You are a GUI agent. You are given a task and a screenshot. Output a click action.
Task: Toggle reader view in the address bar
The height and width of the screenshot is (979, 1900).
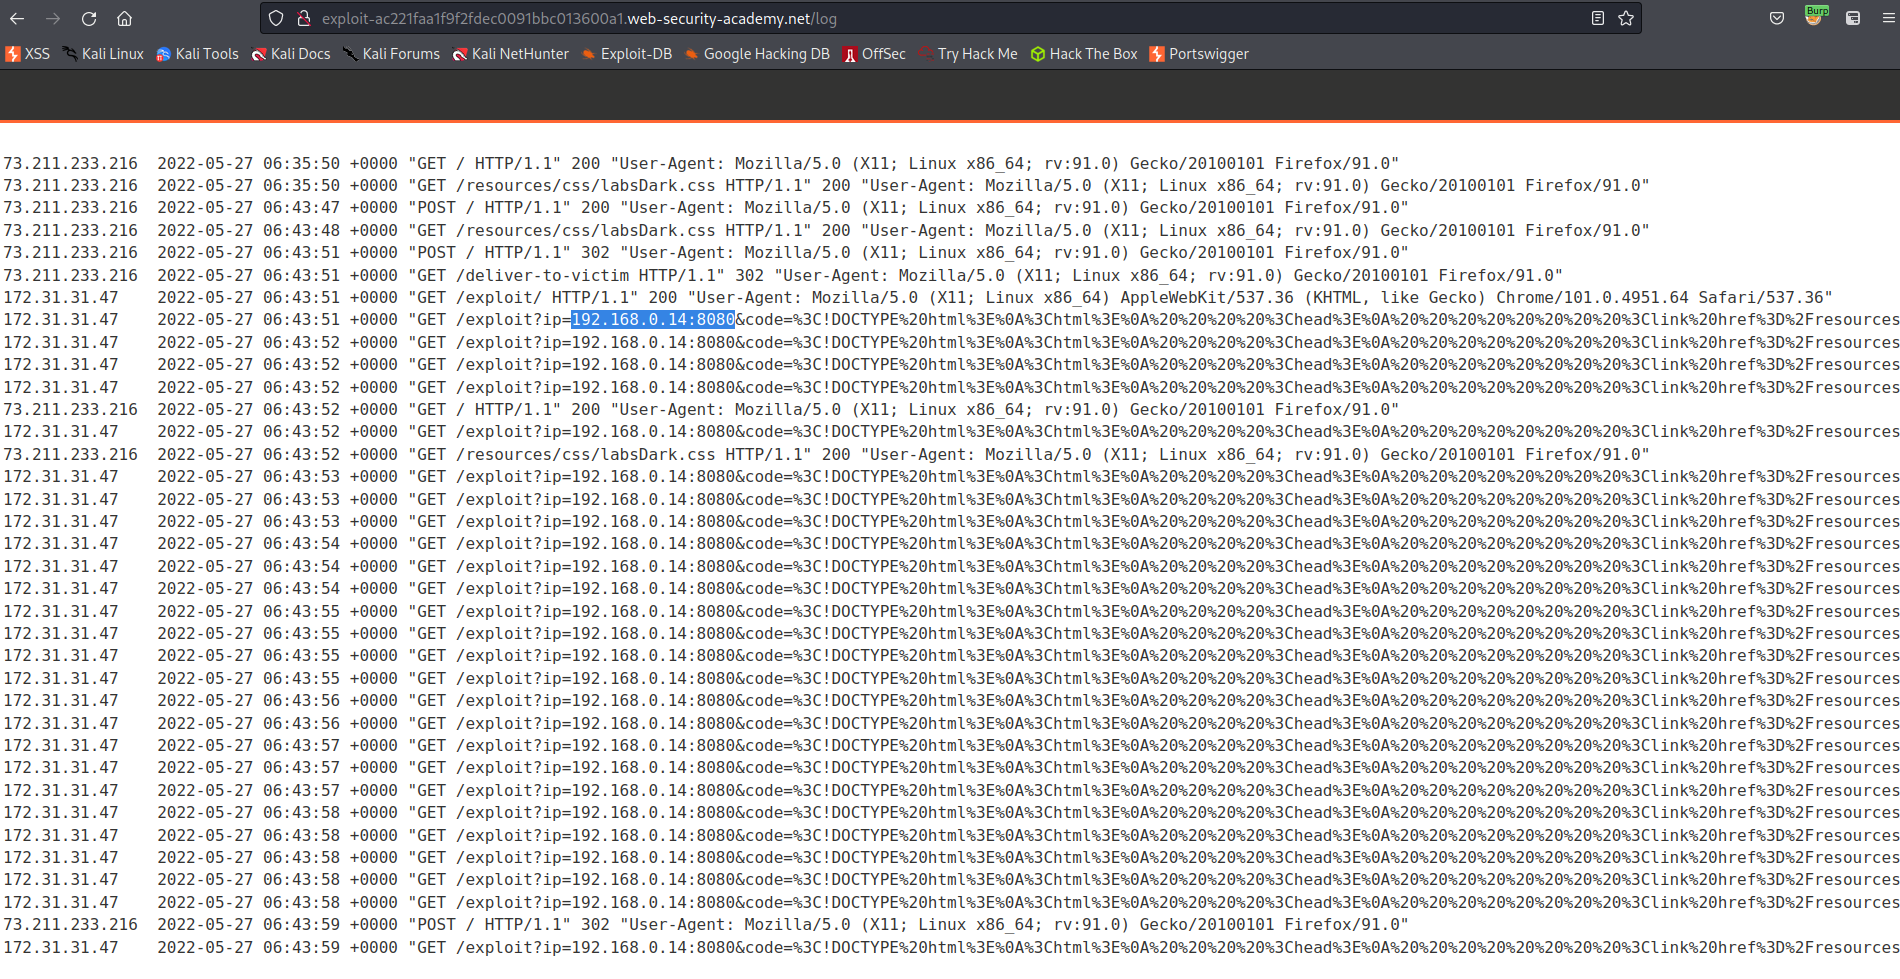pos(1598,18)
